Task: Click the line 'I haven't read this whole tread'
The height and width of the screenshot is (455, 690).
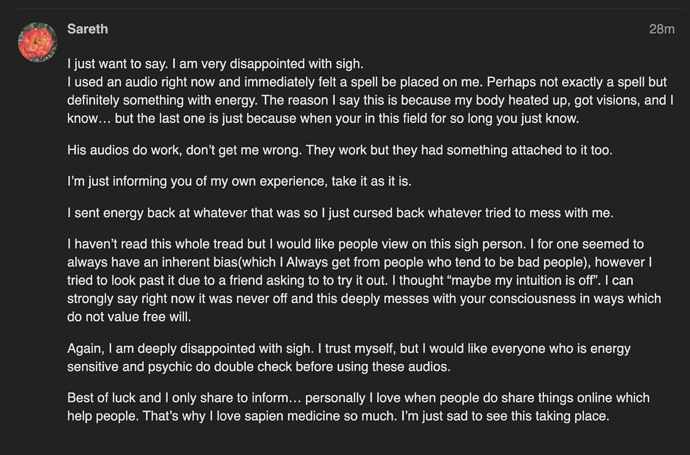Action: [355, 244]
